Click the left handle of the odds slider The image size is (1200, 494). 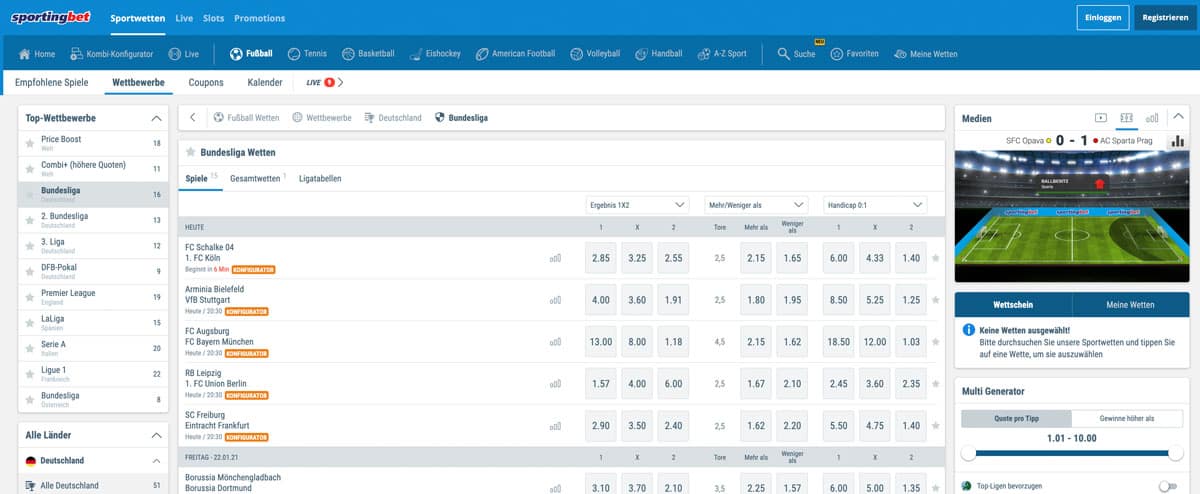(968, 454)
